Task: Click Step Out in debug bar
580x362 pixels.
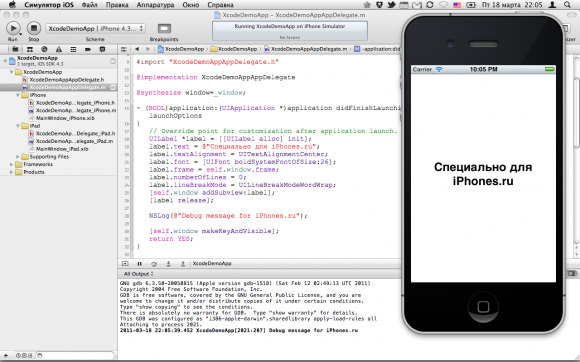Action: click(x=183, y=264)
